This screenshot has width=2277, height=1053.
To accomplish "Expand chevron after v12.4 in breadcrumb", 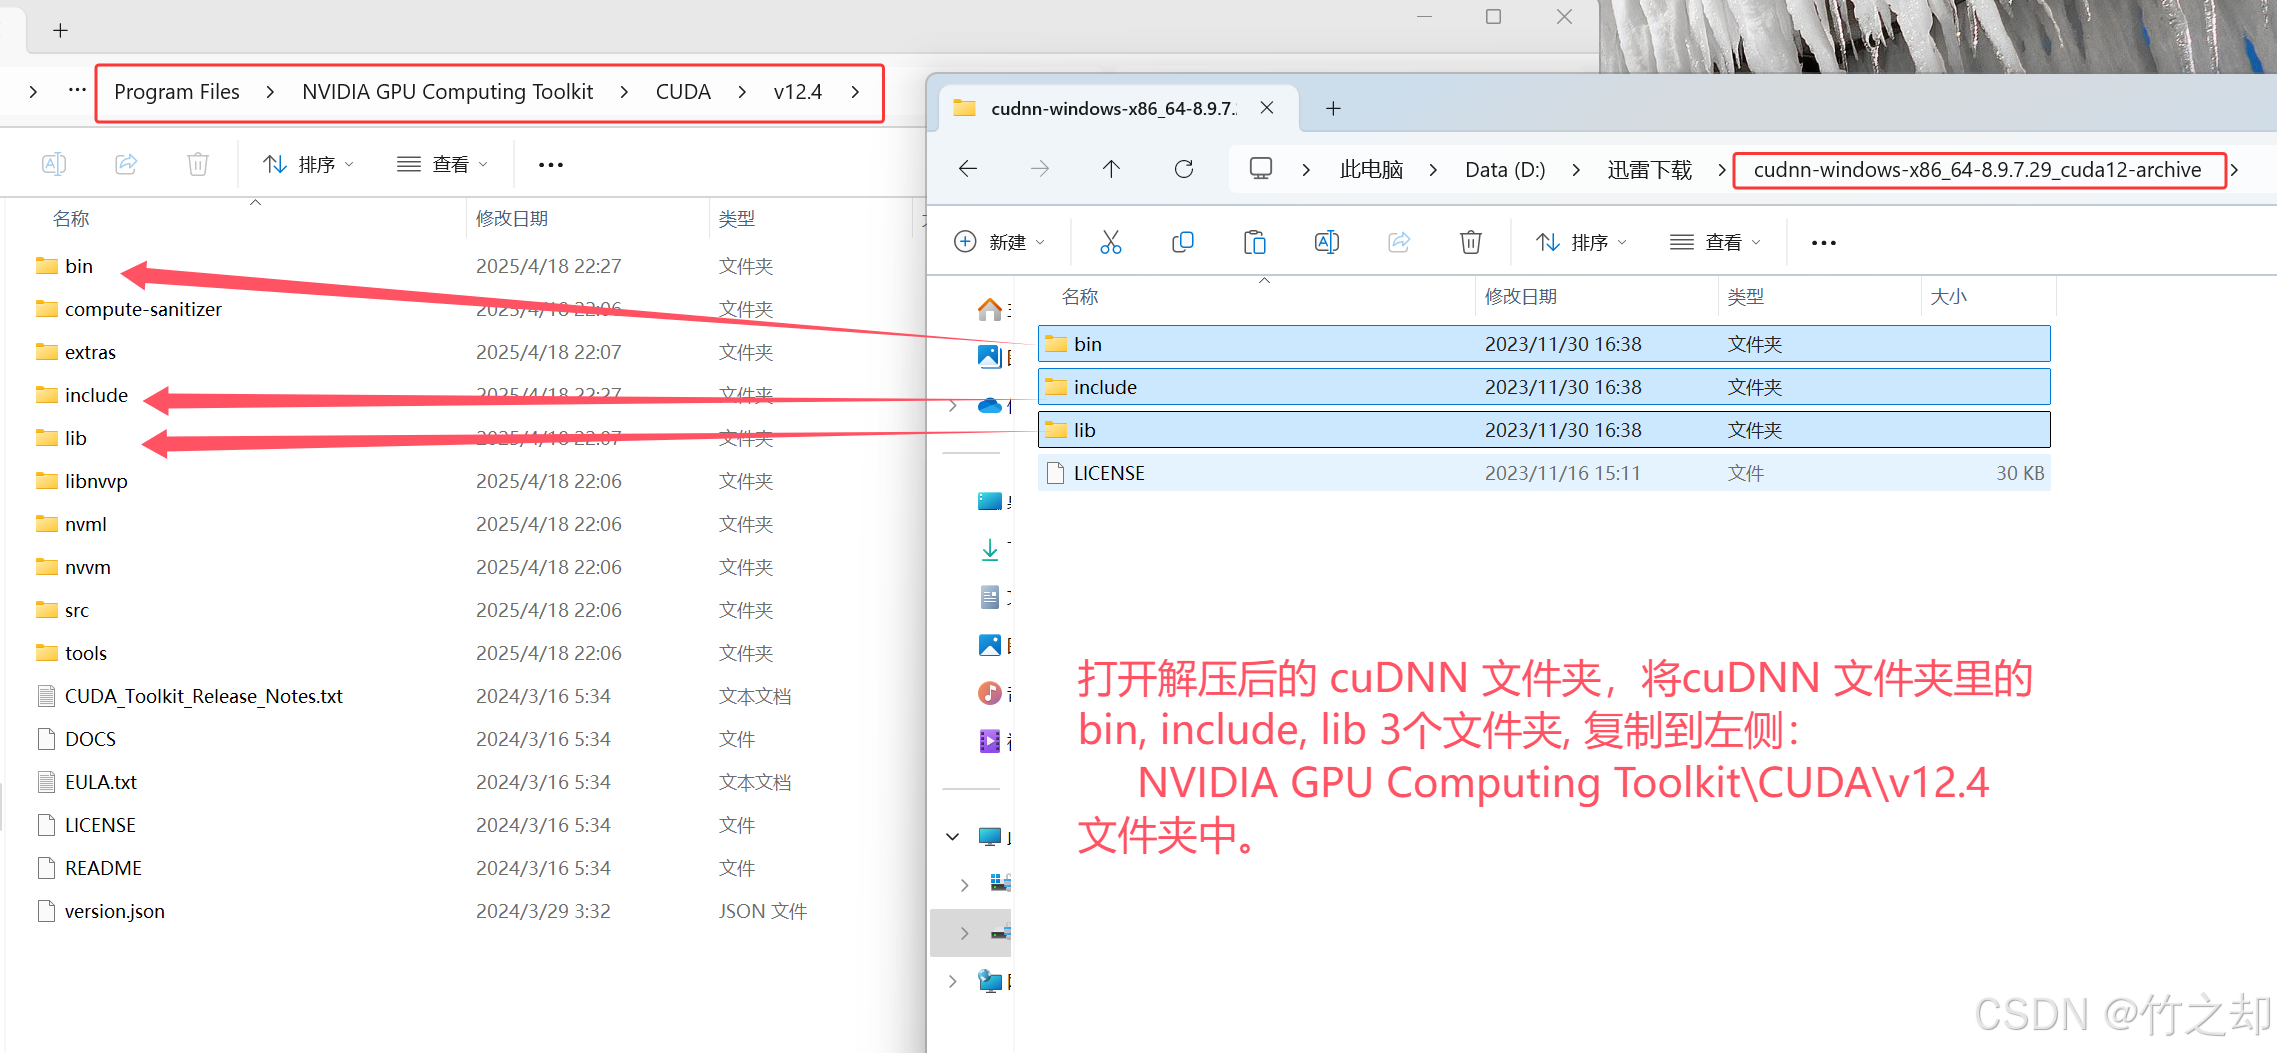I will point(855,92).
